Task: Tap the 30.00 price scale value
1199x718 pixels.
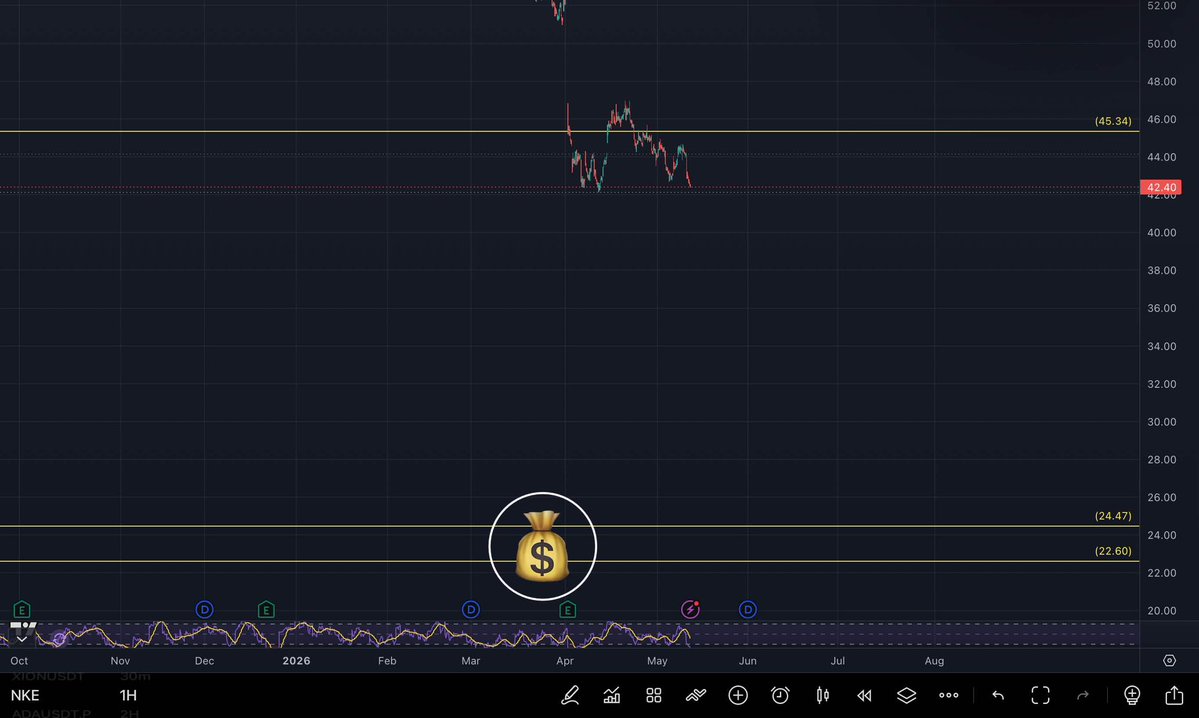Action: (1162, 422)
